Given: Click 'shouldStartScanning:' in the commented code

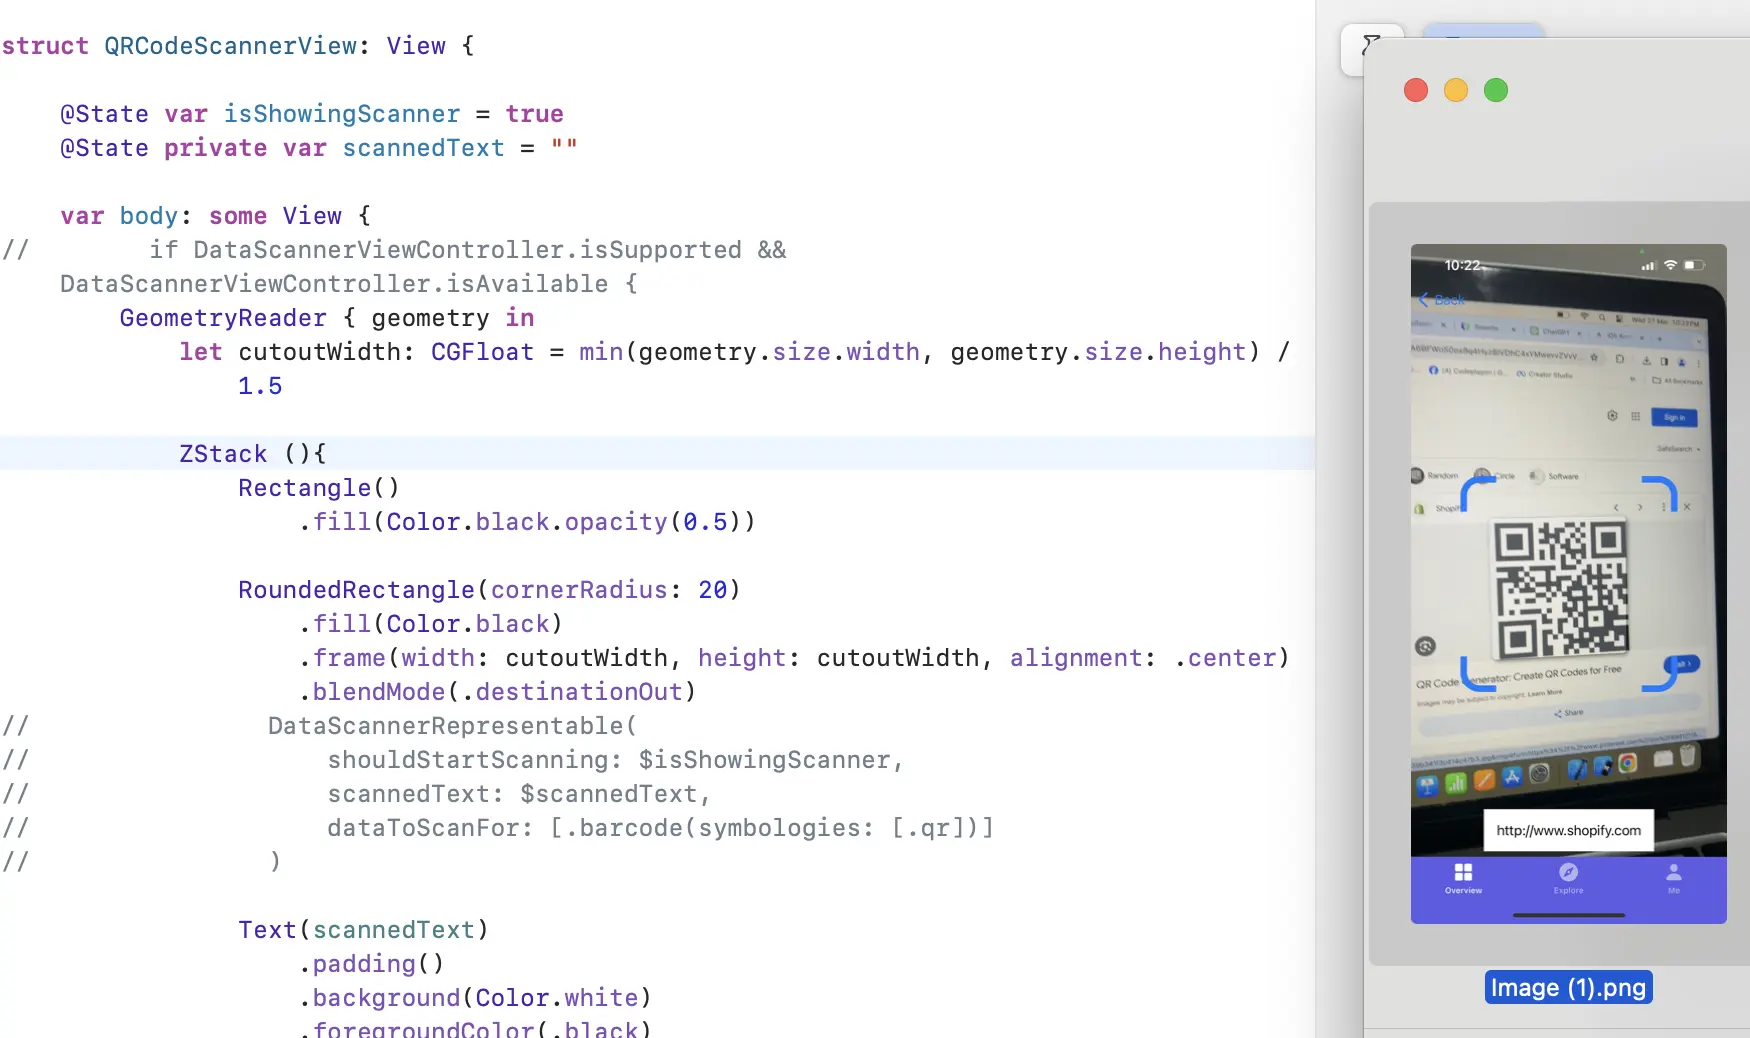Looking at the screenshot, I should pyautogui.click(x=475, y=760).
